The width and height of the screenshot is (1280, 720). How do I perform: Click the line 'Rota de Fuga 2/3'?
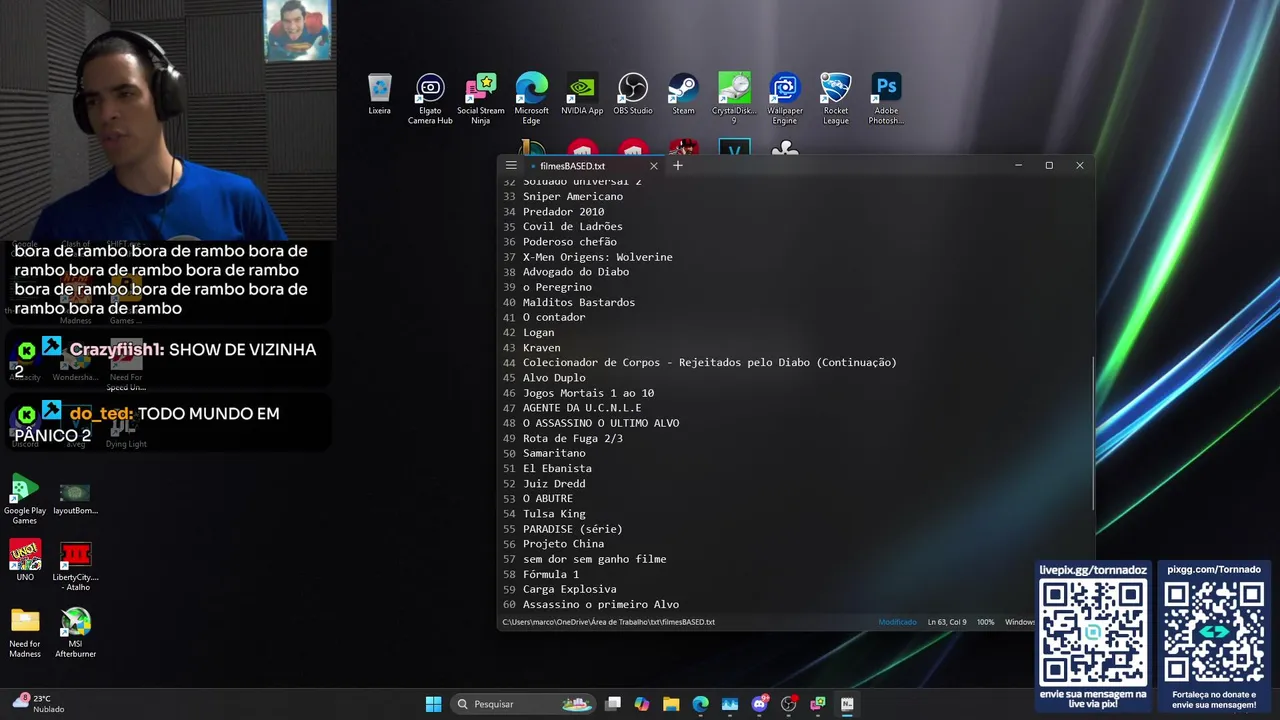pyautogui.click(x=573, y=438)
